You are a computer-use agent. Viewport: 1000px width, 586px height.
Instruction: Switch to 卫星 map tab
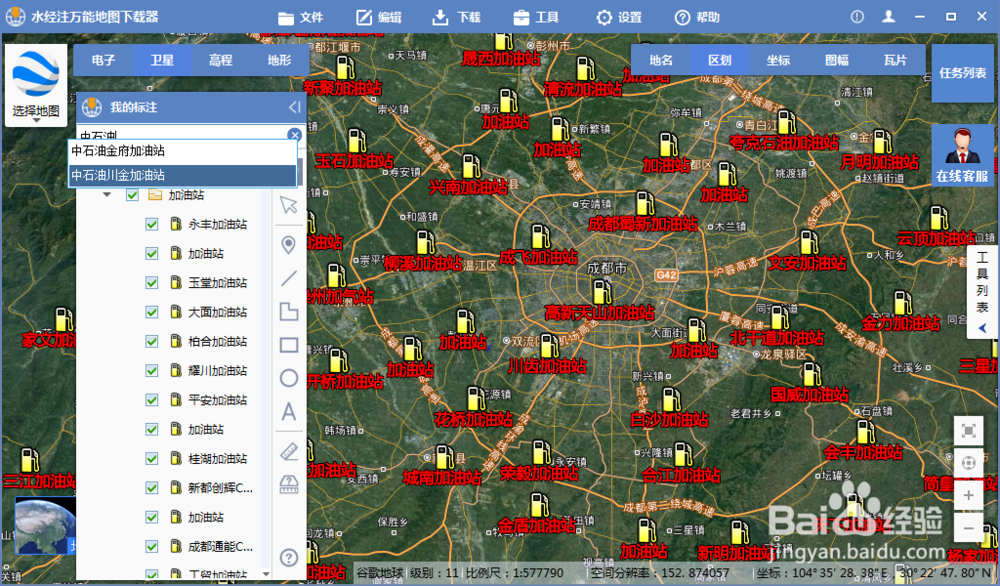(162, 61)
